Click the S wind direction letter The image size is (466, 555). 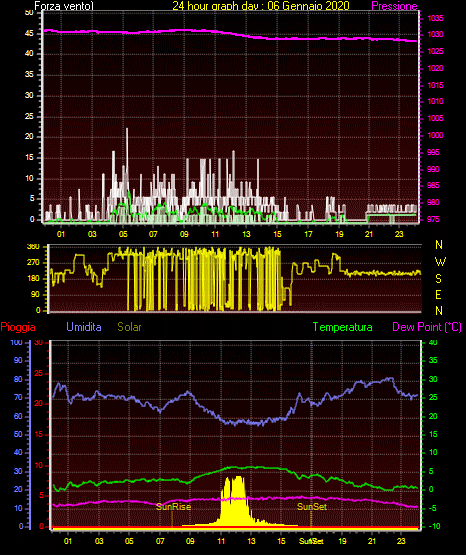pos(438,279)
